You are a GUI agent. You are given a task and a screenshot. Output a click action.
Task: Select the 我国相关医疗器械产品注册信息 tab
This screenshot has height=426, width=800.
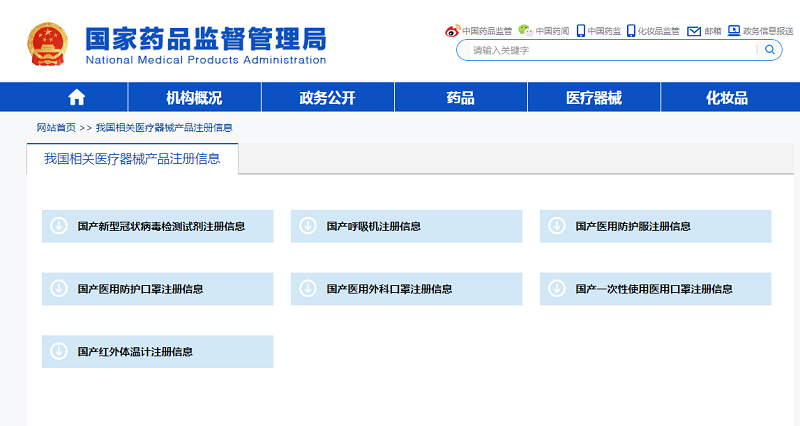[x=132, y=159]
